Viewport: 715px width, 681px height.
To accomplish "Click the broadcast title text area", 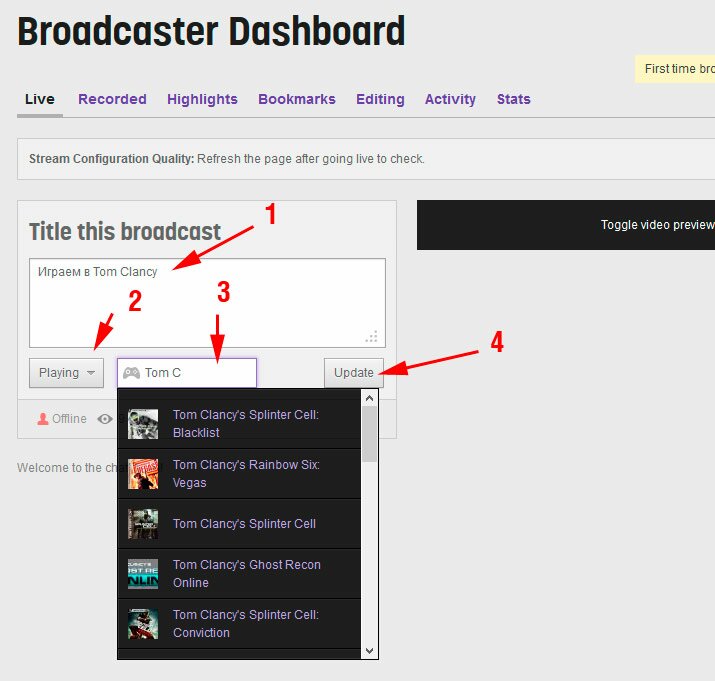I will [x=207, y=303].
